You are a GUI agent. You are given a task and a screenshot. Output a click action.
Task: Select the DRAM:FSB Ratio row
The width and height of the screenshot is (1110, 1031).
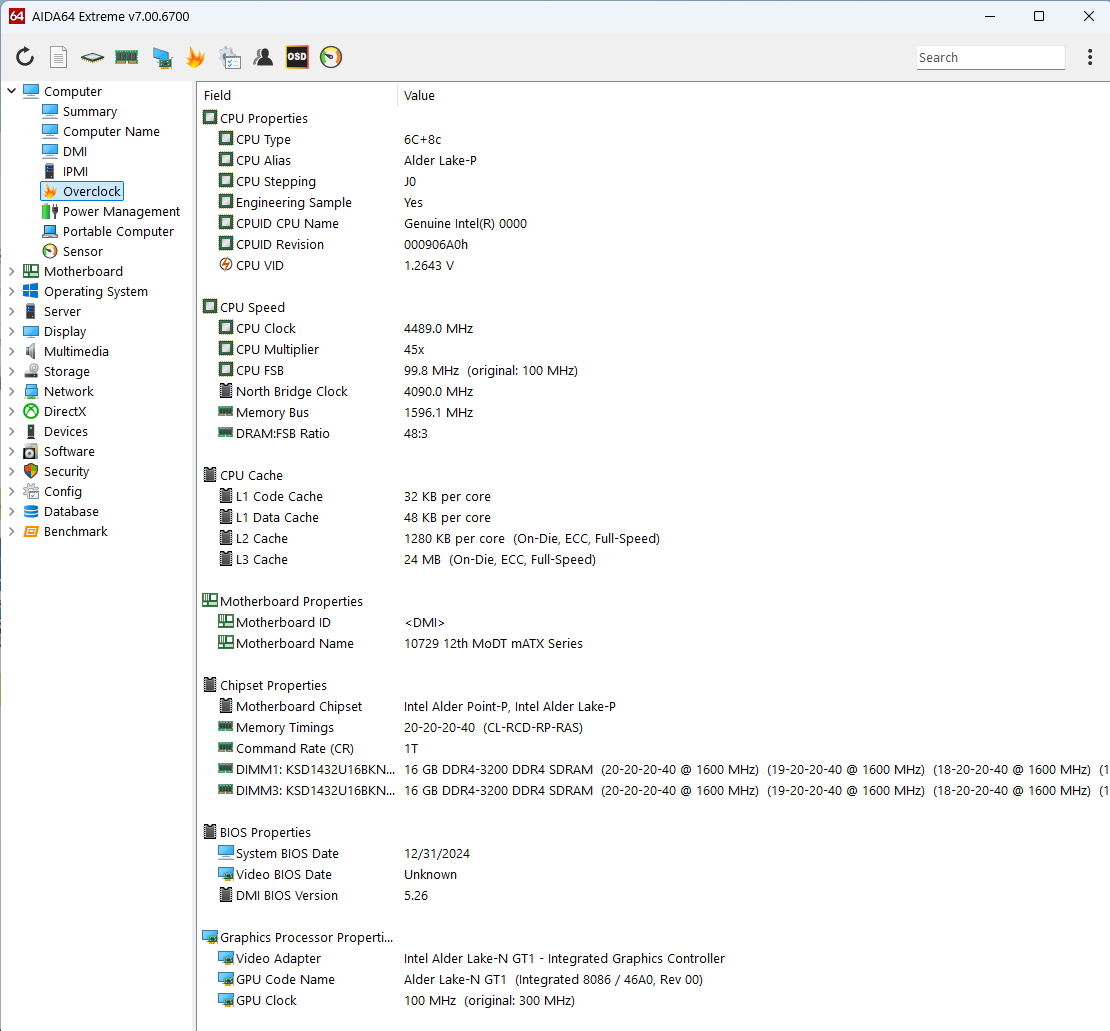tap(653, 433)
